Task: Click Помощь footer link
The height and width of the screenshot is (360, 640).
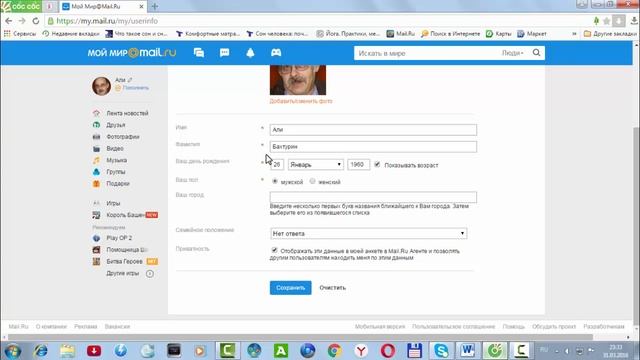Action: point(513,327)
